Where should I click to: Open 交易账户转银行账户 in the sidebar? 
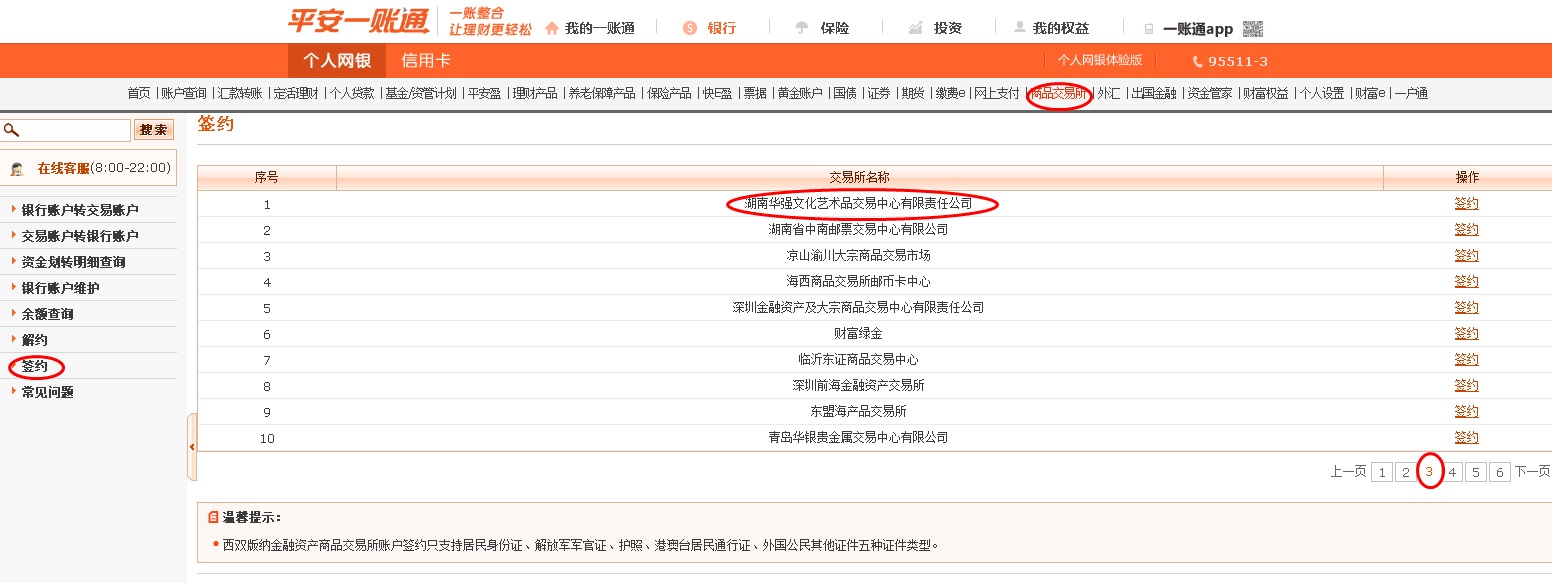80,236
